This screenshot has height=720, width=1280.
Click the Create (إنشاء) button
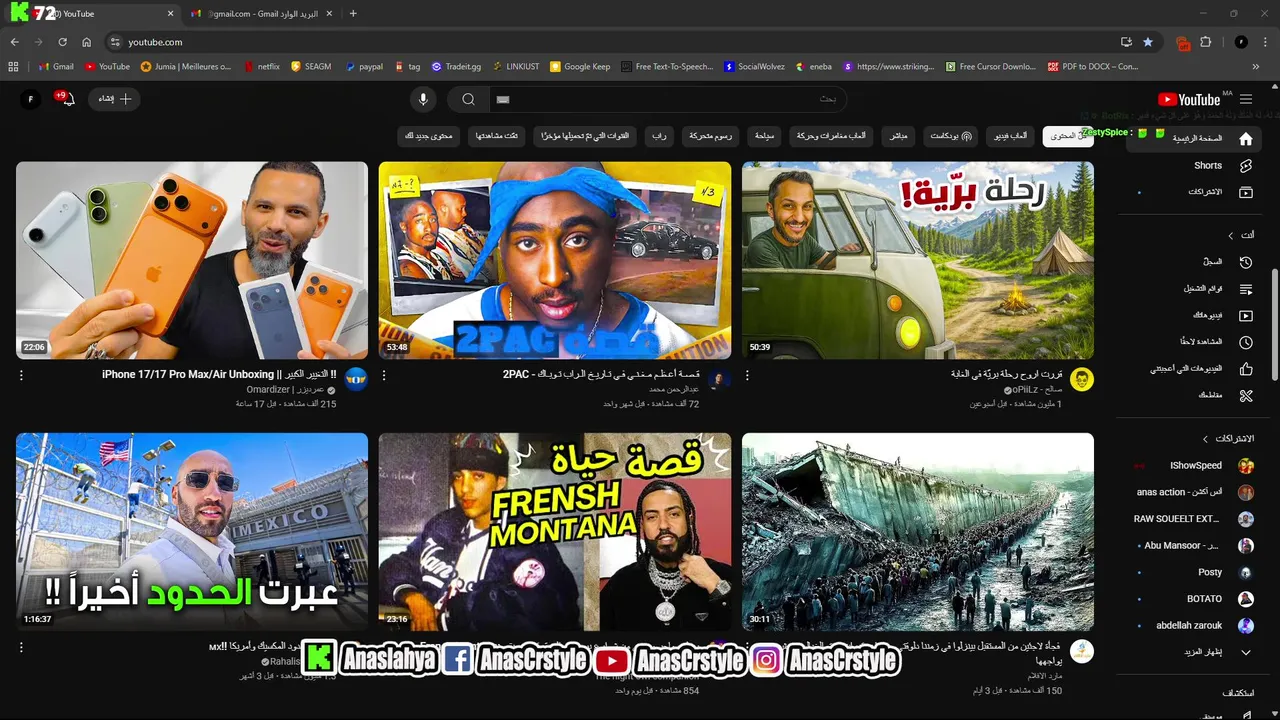(x=114, y=99)
